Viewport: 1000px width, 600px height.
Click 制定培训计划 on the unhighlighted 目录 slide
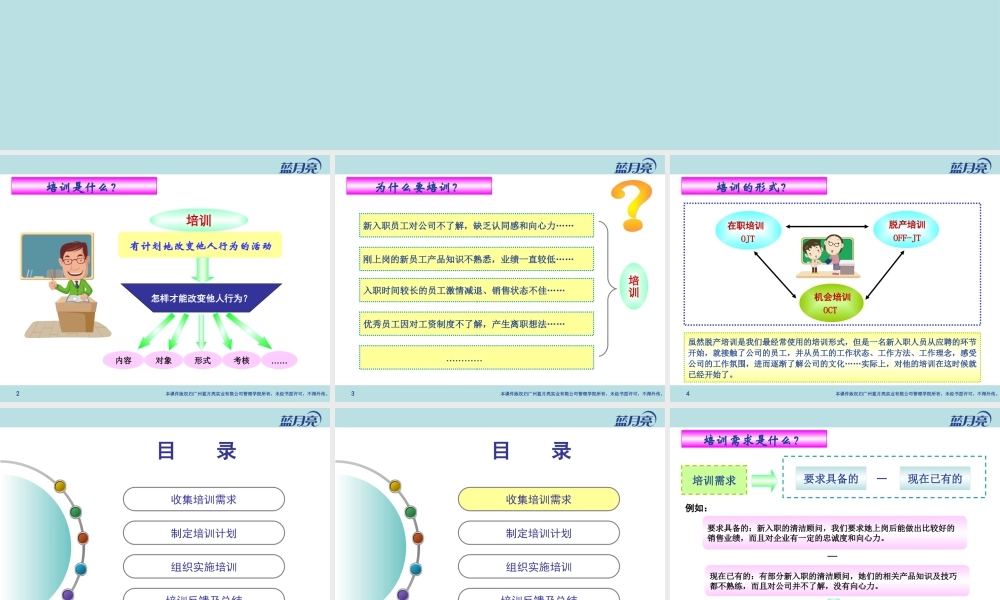[x=203, y=533]
